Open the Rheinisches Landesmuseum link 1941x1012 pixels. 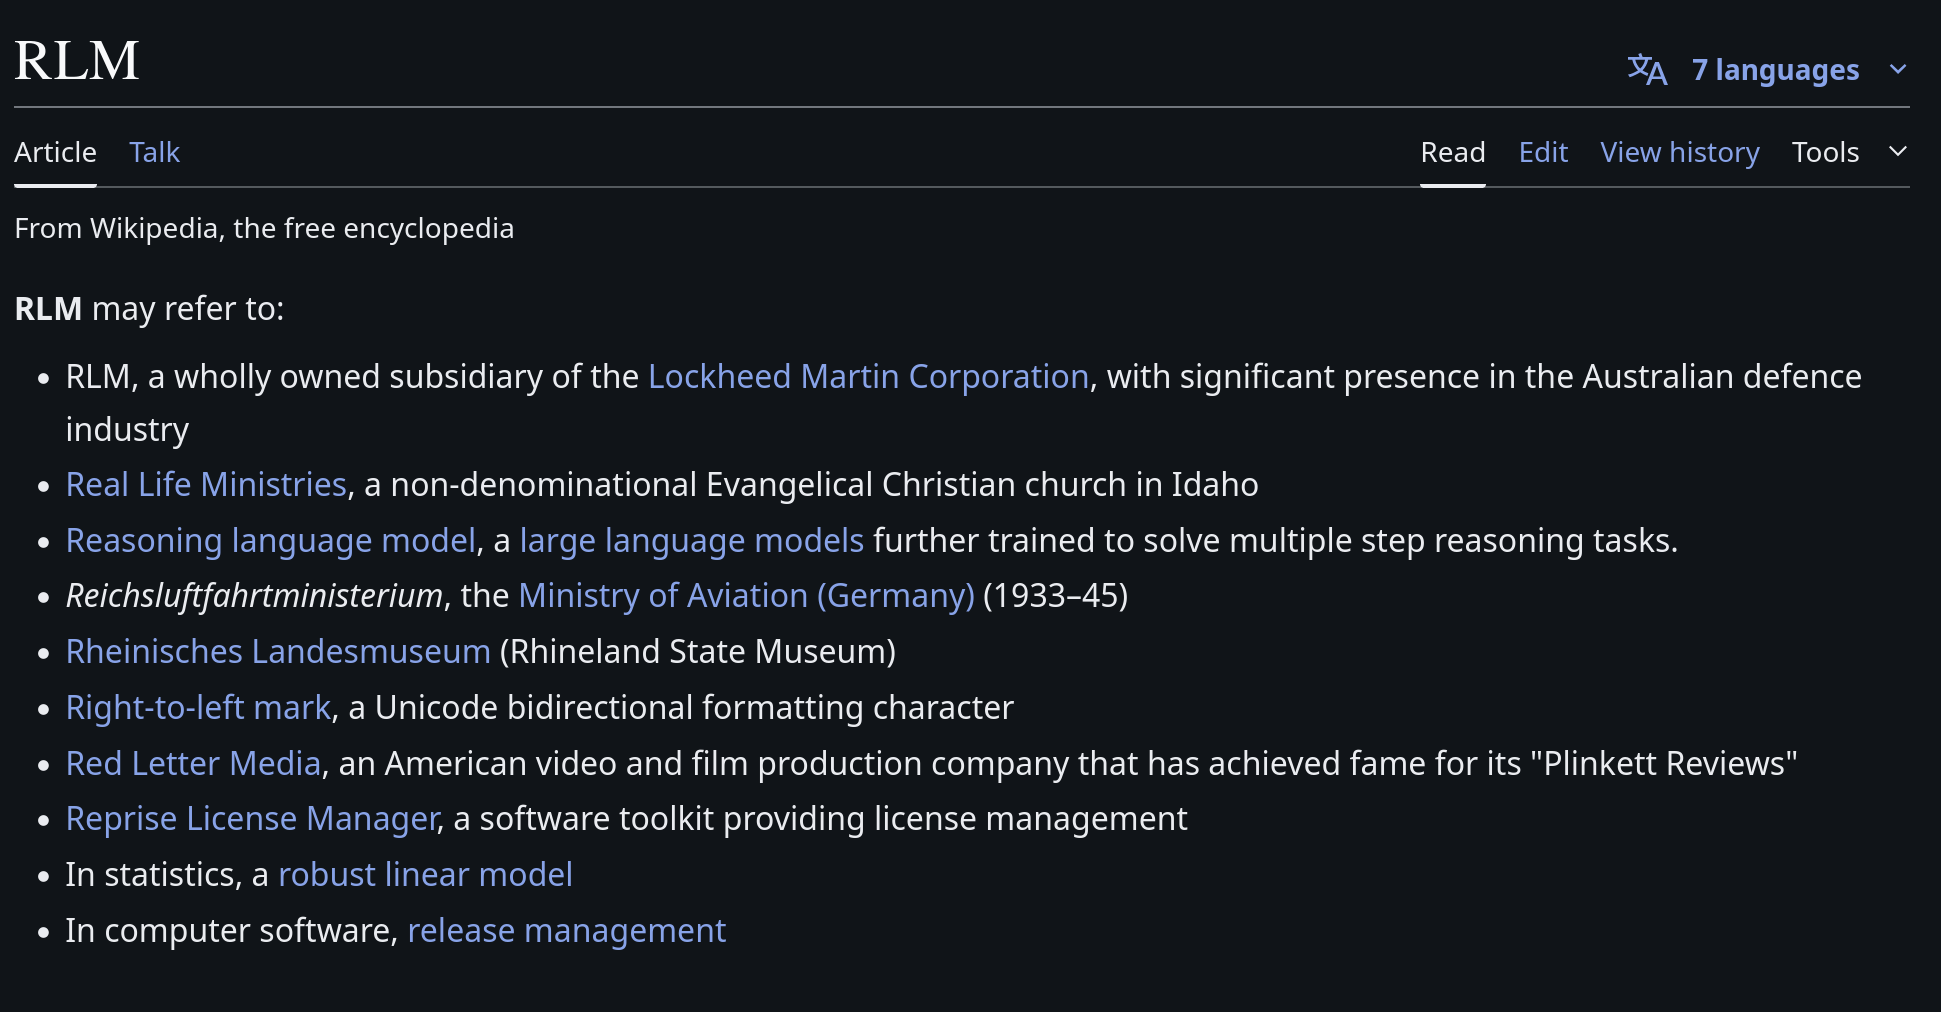click(278, 652)
